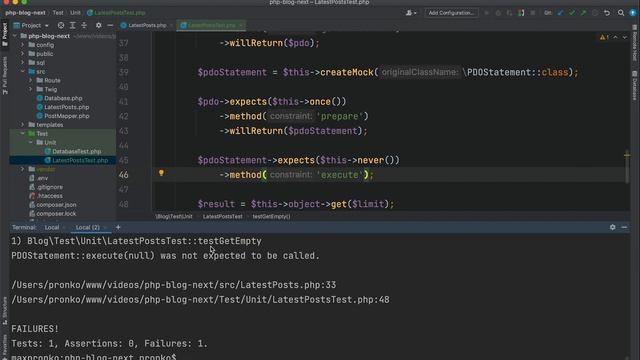Click the Debug bug icon
This screenshot has height=360, width=640.
point(498,13)
